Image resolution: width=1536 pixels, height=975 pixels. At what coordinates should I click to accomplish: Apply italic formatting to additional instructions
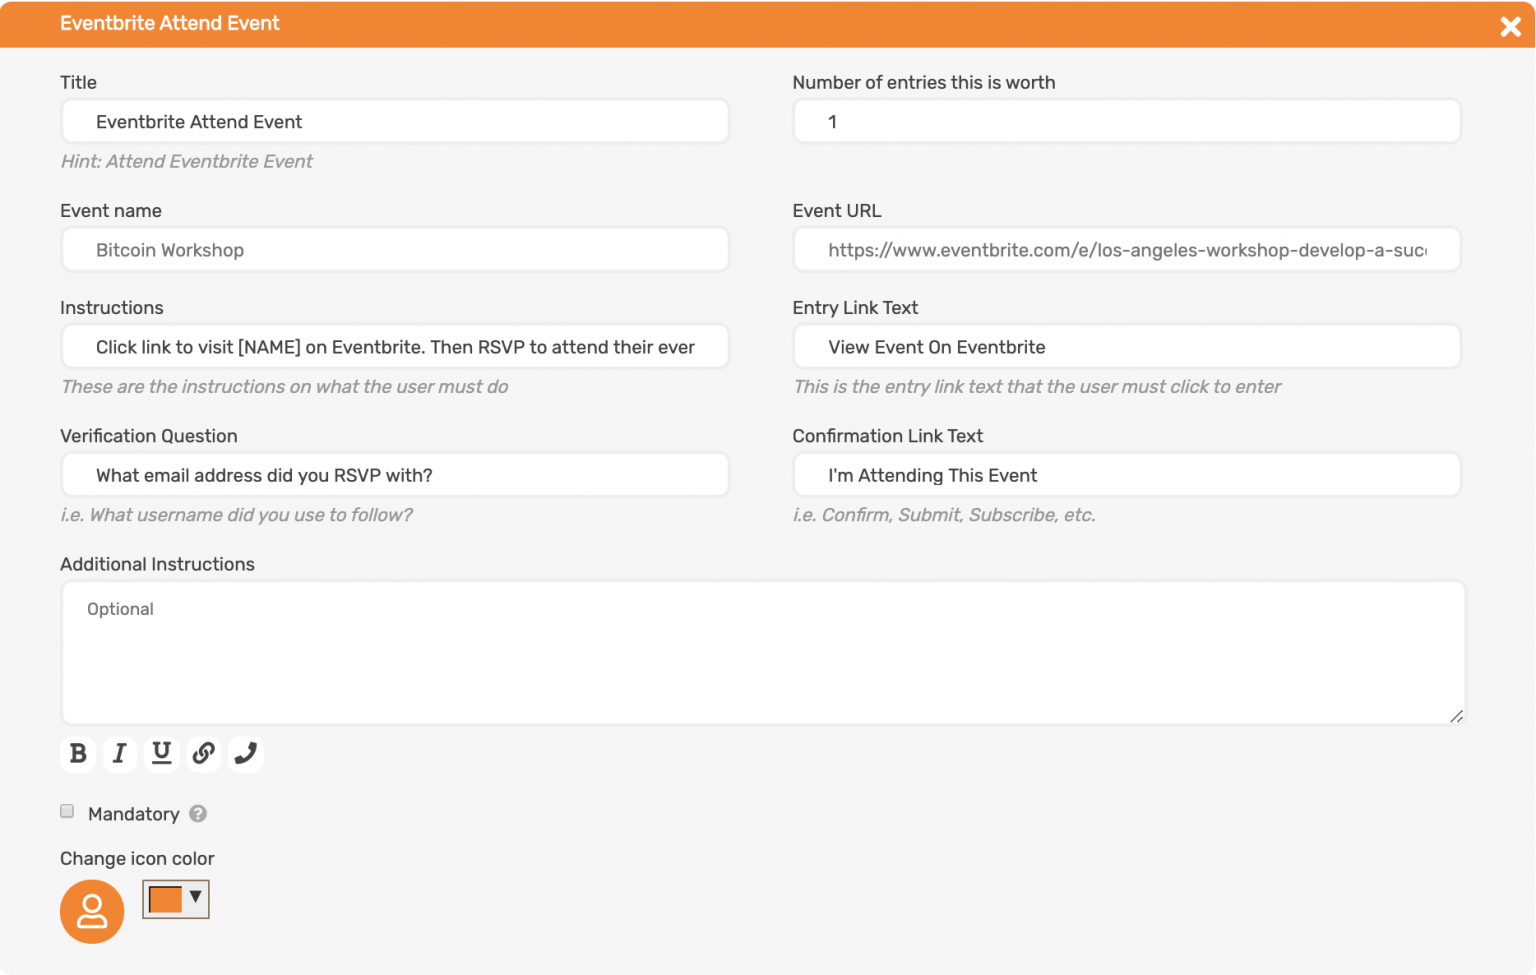coord(120,754)
